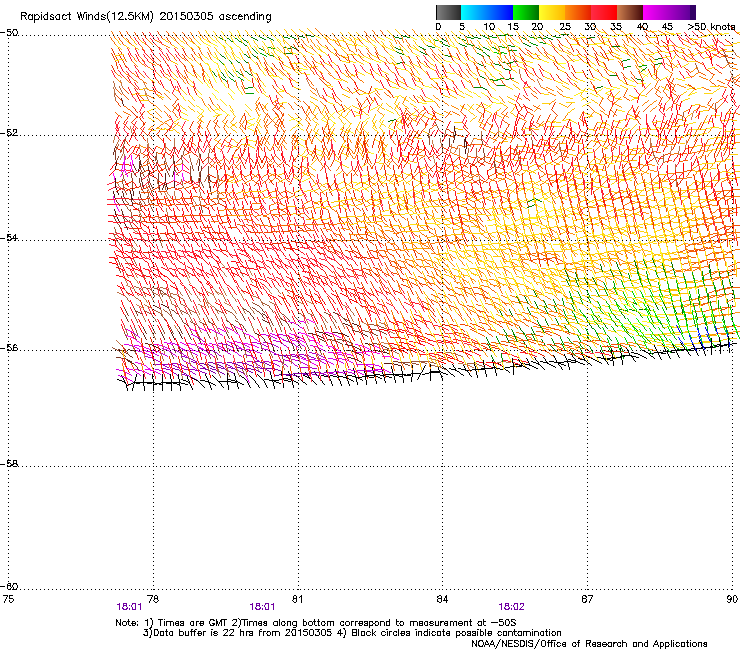Click legend tick label '25'

point(565,27)
